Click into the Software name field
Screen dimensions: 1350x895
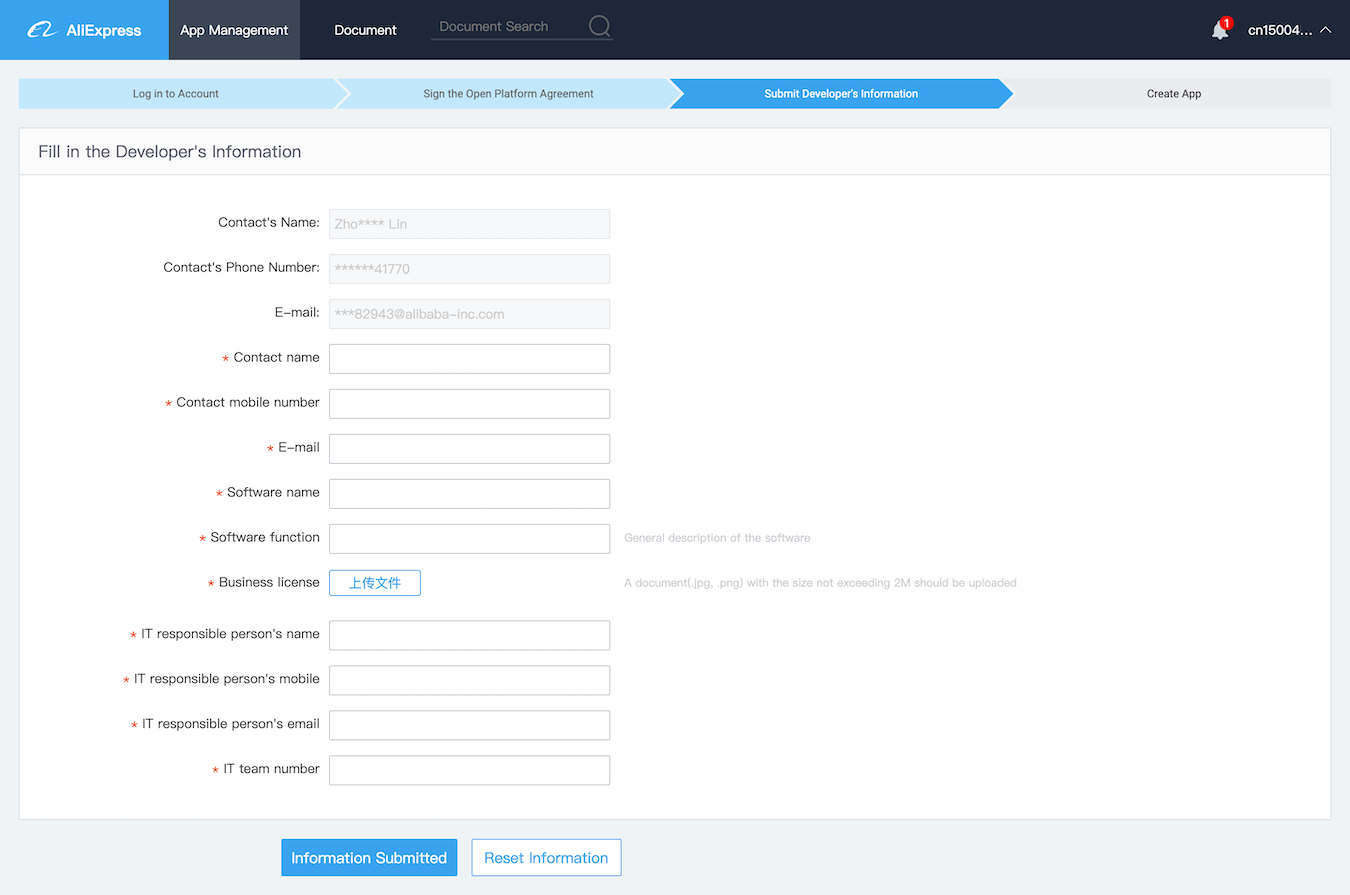point(469,494)
